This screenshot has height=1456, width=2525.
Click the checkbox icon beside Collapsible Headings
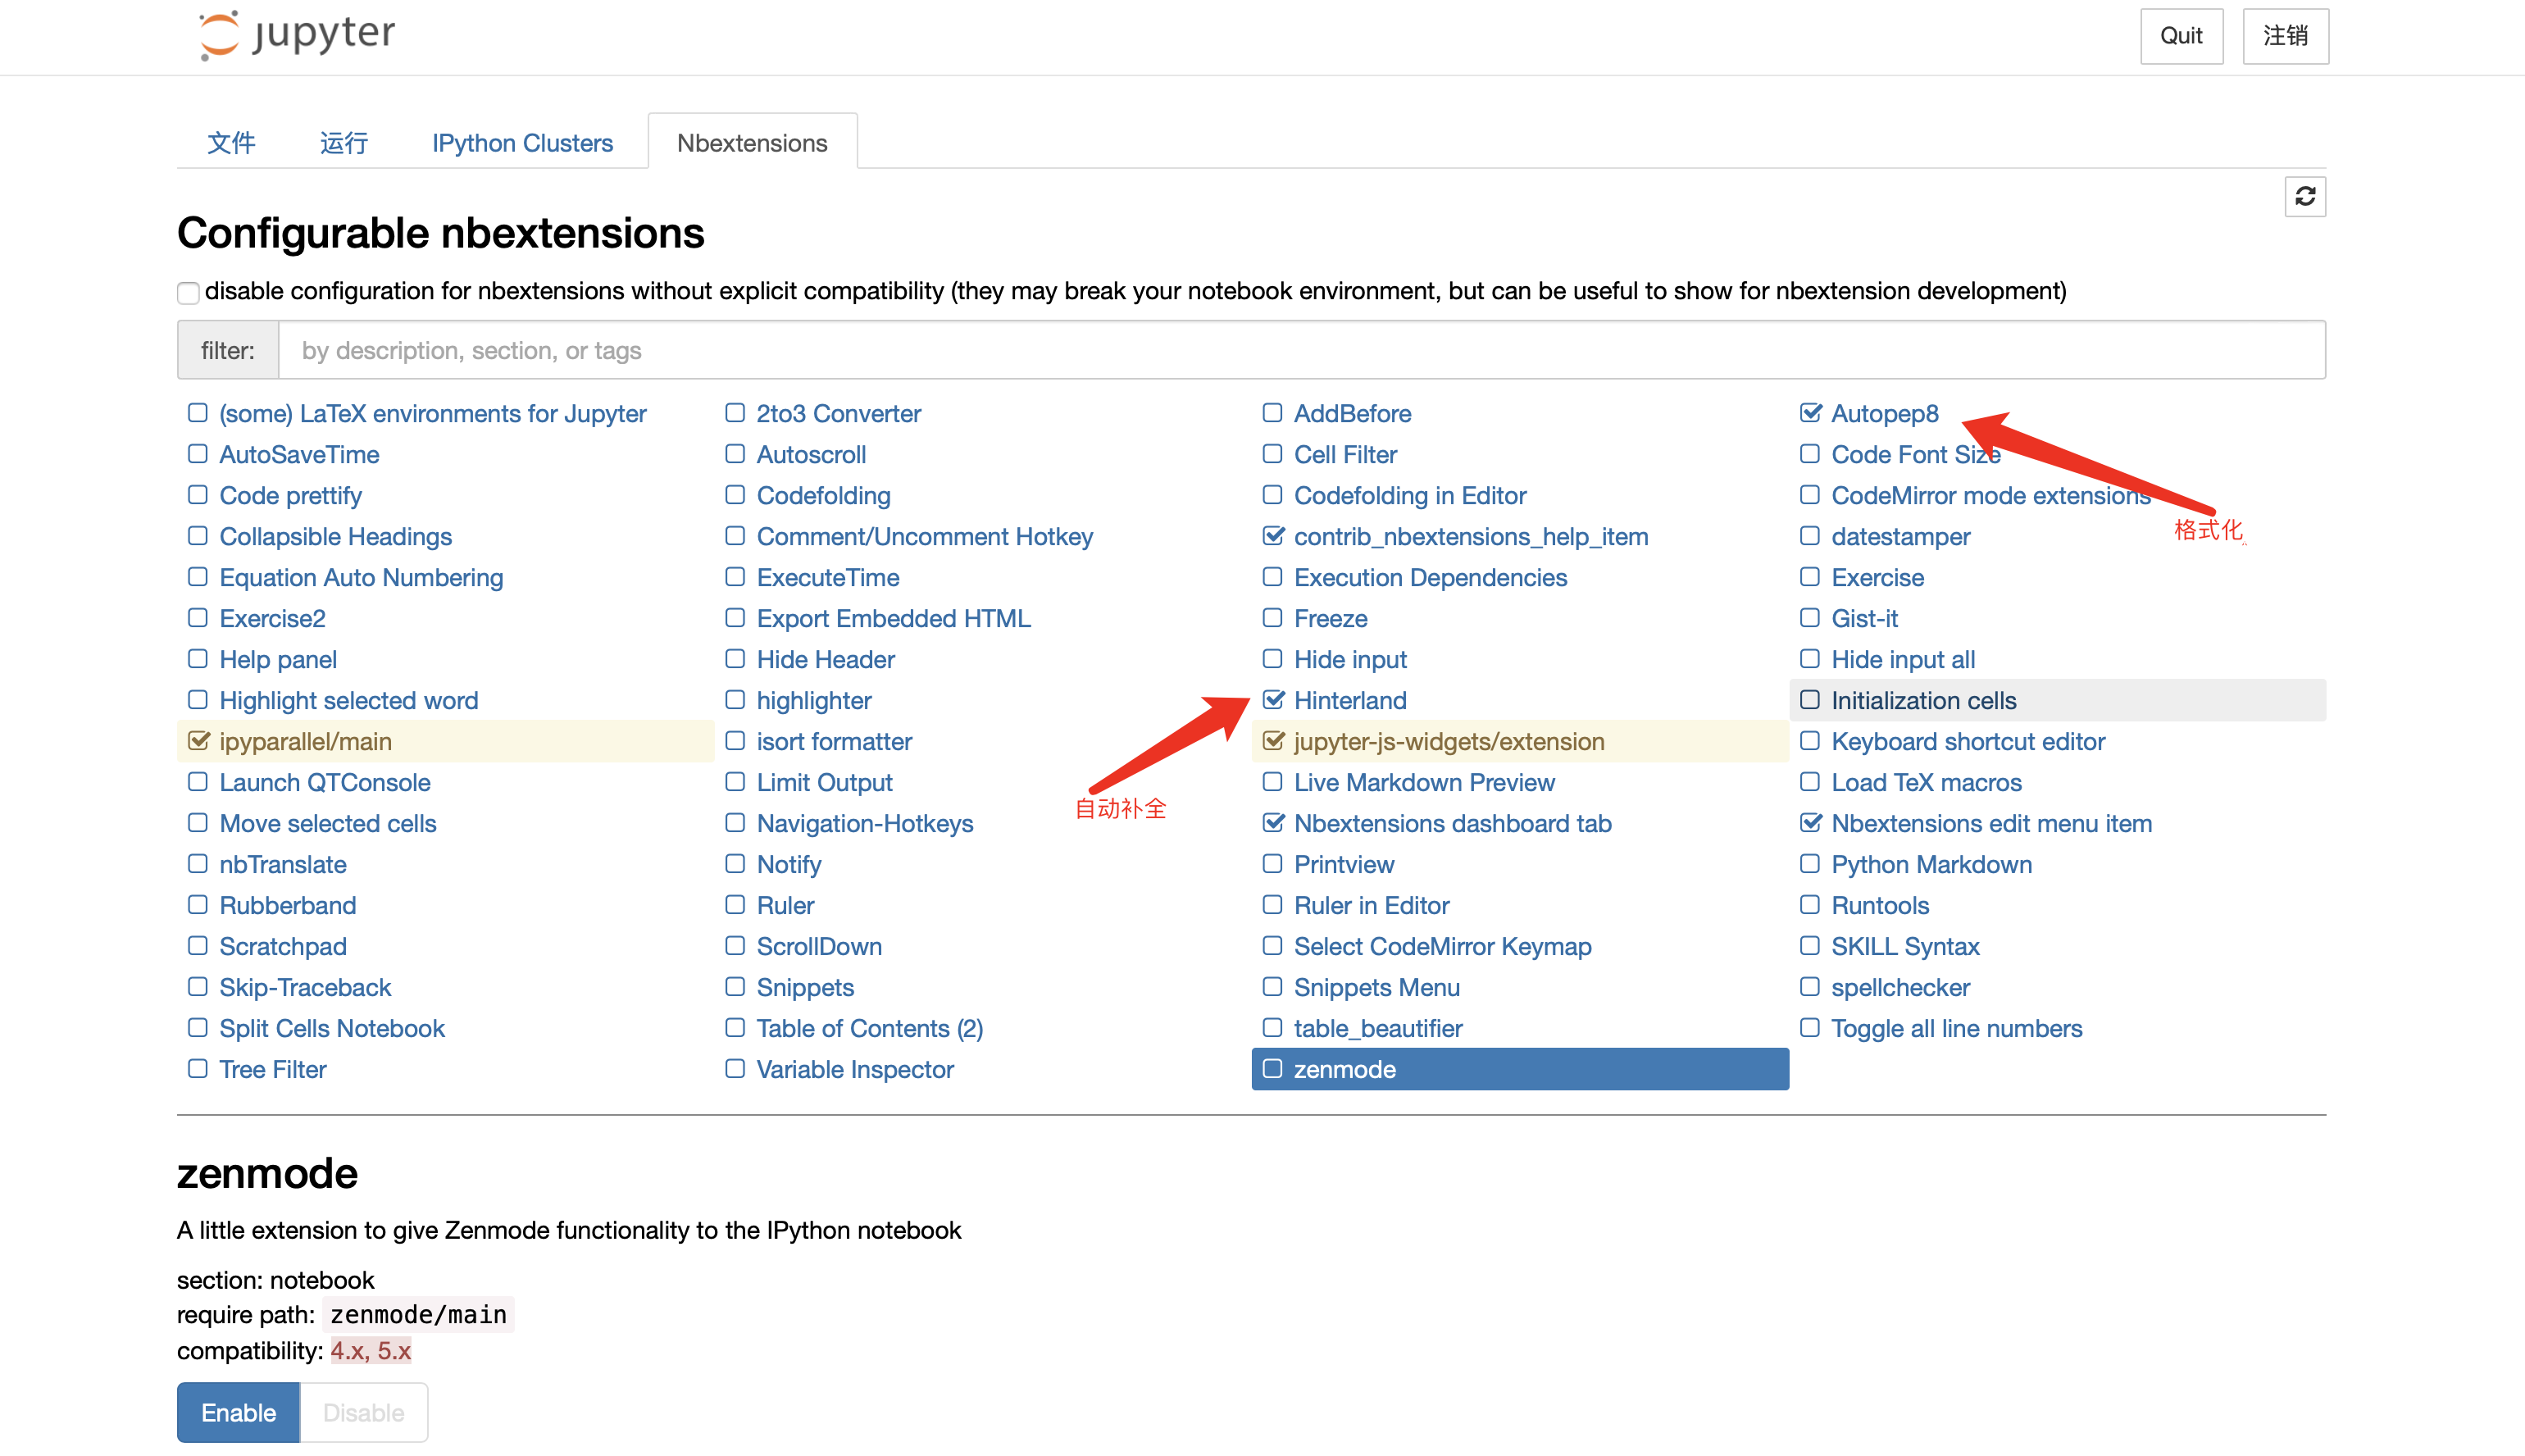click(x=198, y=536)
